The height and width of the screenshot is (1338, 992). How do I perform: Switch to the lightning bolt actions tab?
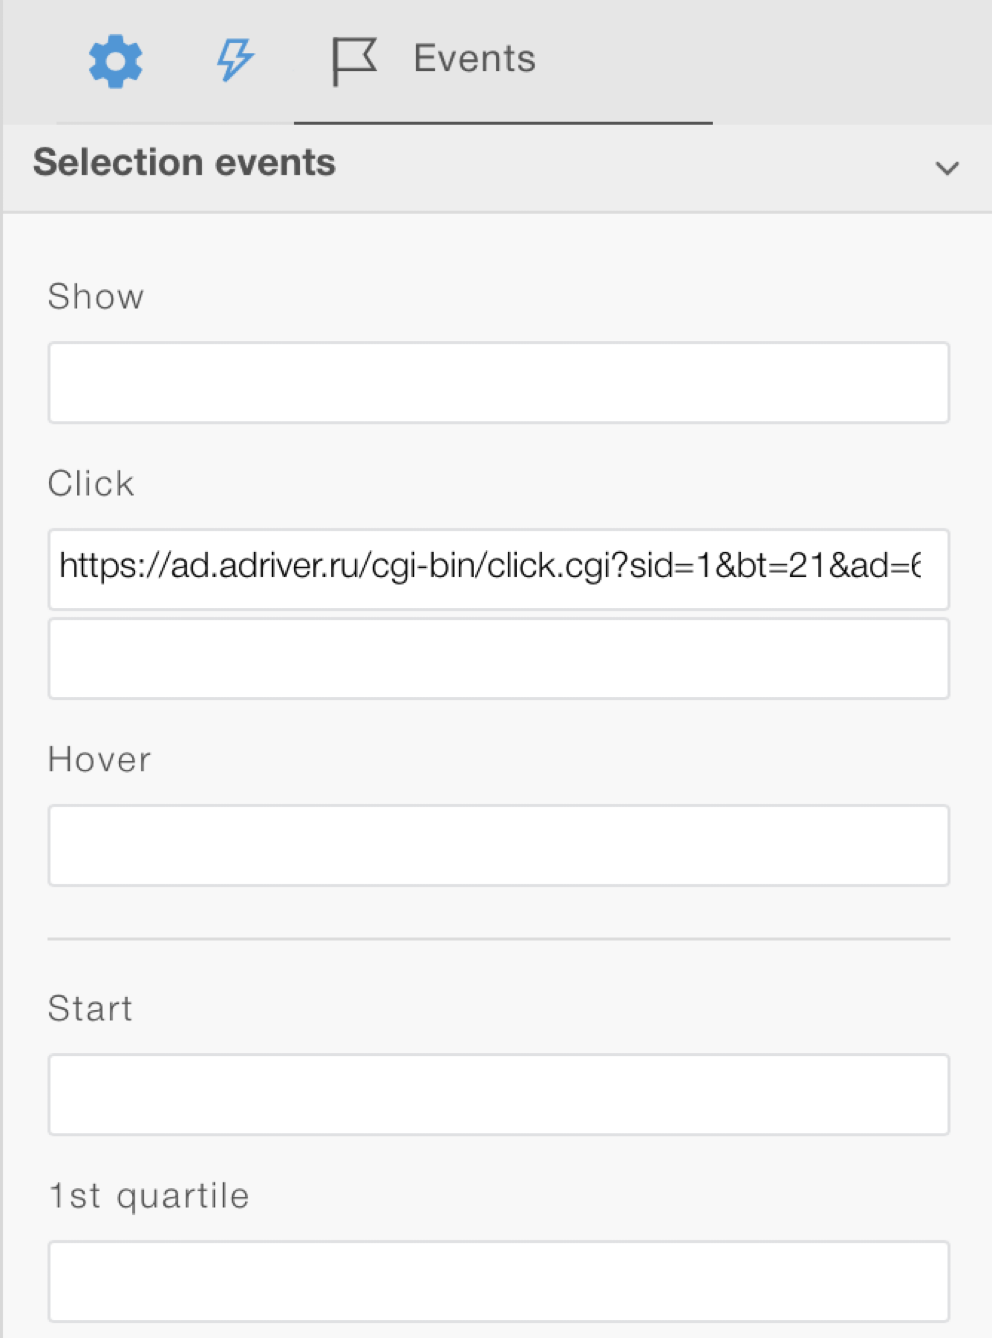(235, 60)
